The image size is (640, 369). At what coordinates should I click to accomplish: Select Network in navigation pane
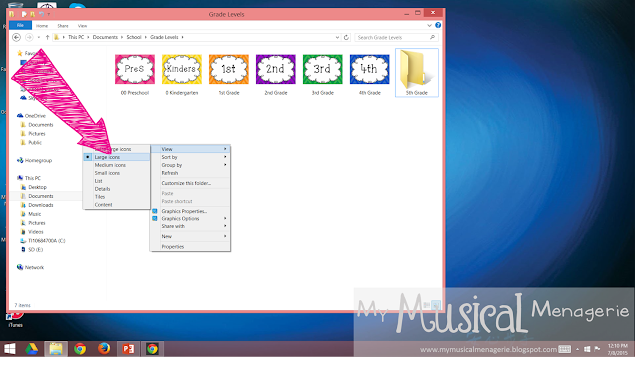click(x=31, y=267)
